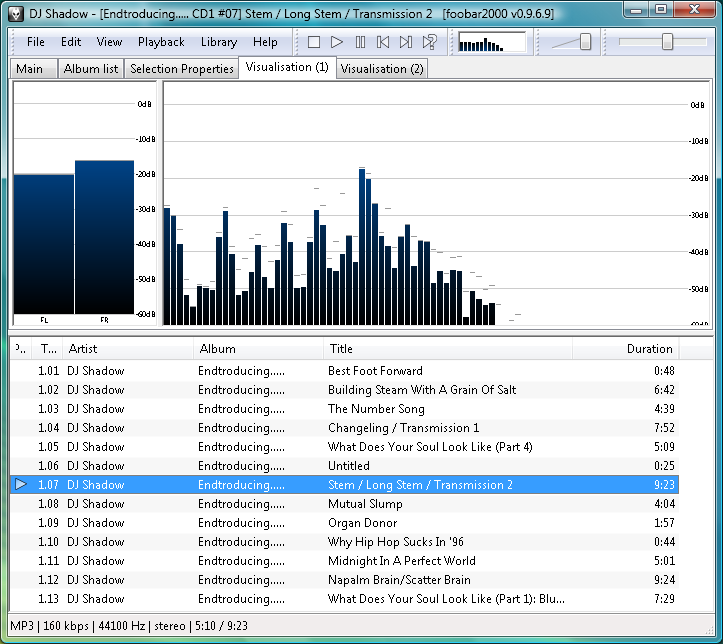Select the Visualisation (2) tab

click(382, 69)
